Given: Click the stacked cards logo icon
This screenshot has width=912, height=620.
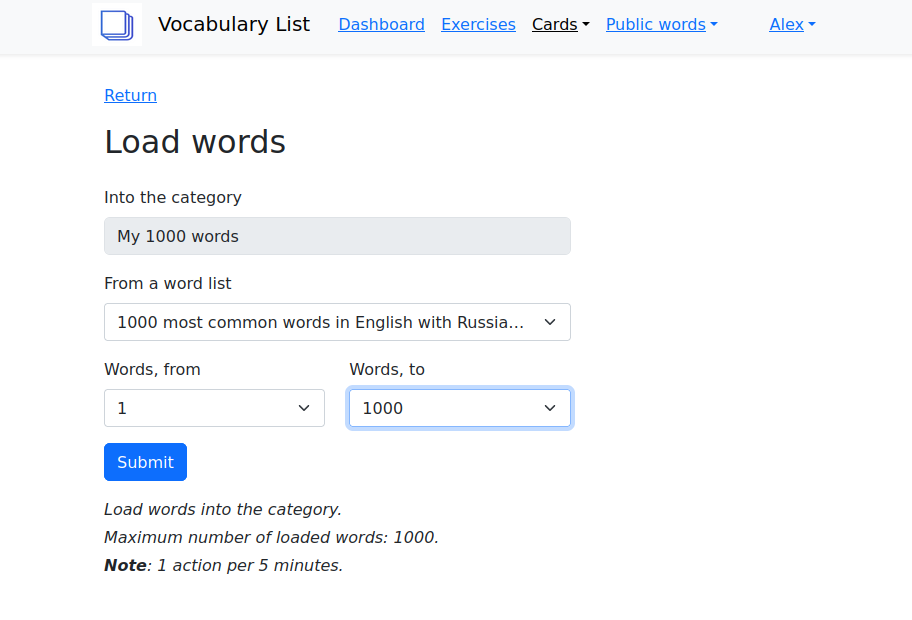Looking at the screenshot, I should point(117,25).
